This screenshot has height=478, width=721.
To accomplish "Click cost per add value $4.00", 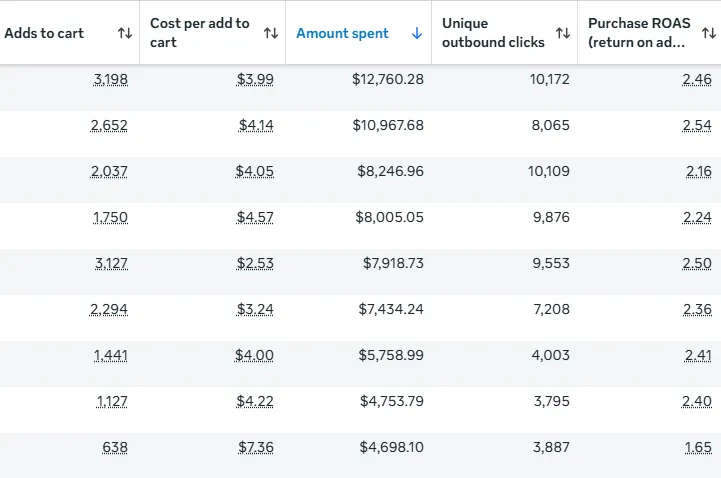I will click(x=254, y=355).
